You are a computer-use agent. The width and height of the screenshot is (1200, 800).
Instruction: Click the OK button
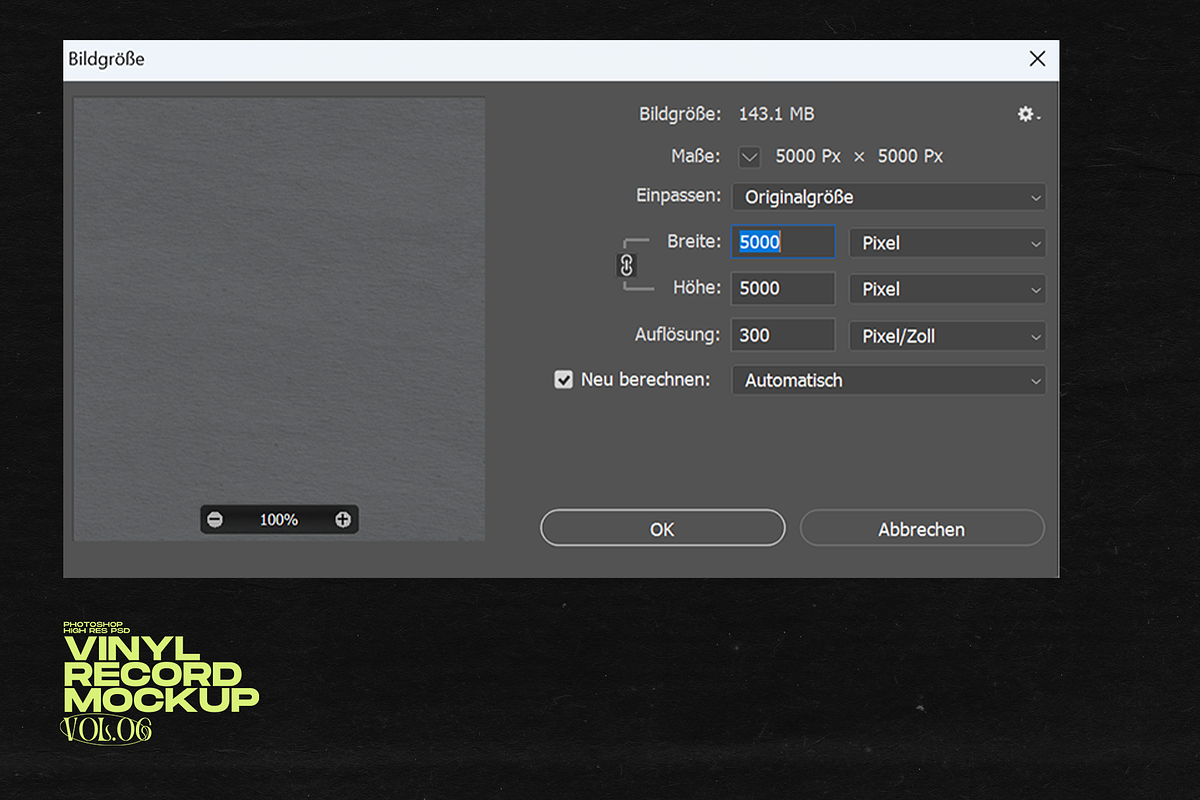coord(663,528)
